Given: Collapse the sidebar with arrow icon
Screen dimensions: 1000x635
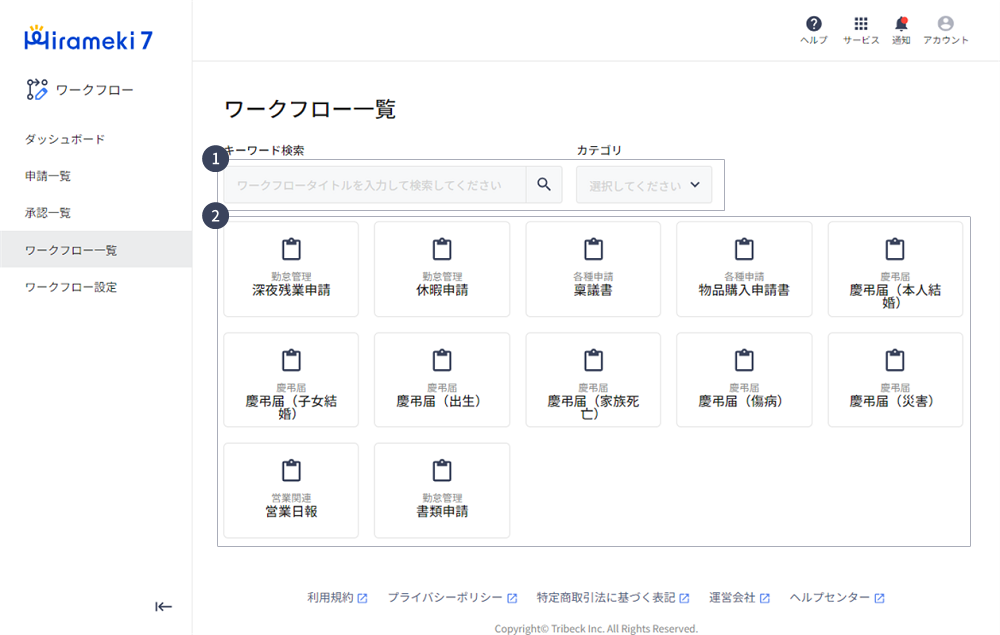Looking at the screenshot, I should click(163, 606).
